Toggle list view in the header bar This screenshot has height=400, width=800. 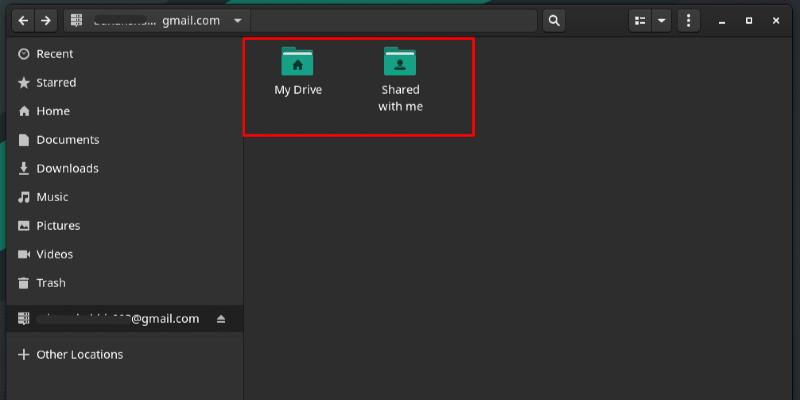pyautogui.click(x=641, y=21)
